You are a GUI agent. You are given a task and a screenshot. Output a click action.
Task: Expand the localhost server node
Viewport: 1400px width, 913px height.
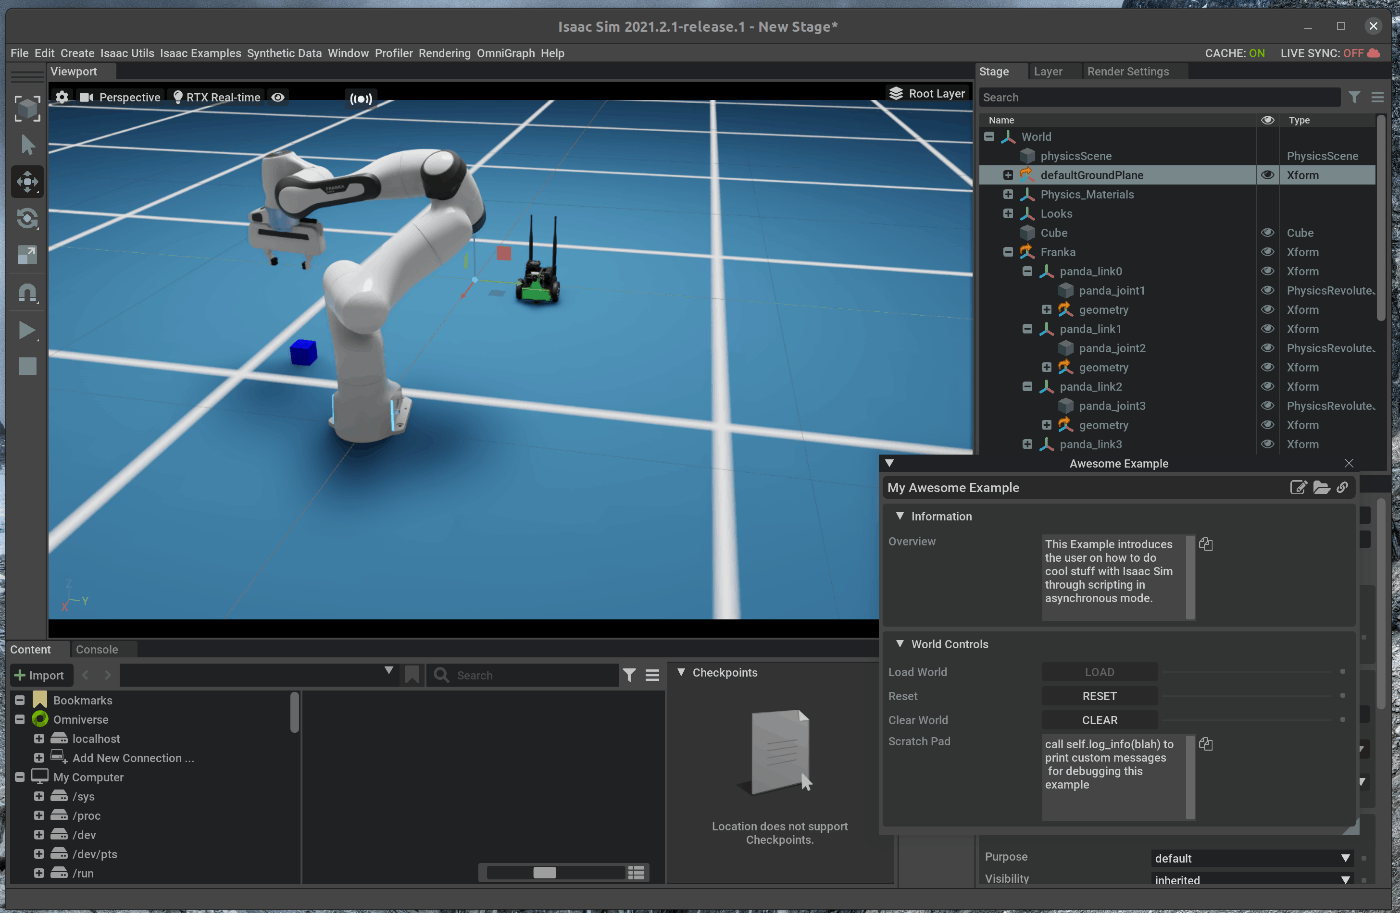click(38, 739)
